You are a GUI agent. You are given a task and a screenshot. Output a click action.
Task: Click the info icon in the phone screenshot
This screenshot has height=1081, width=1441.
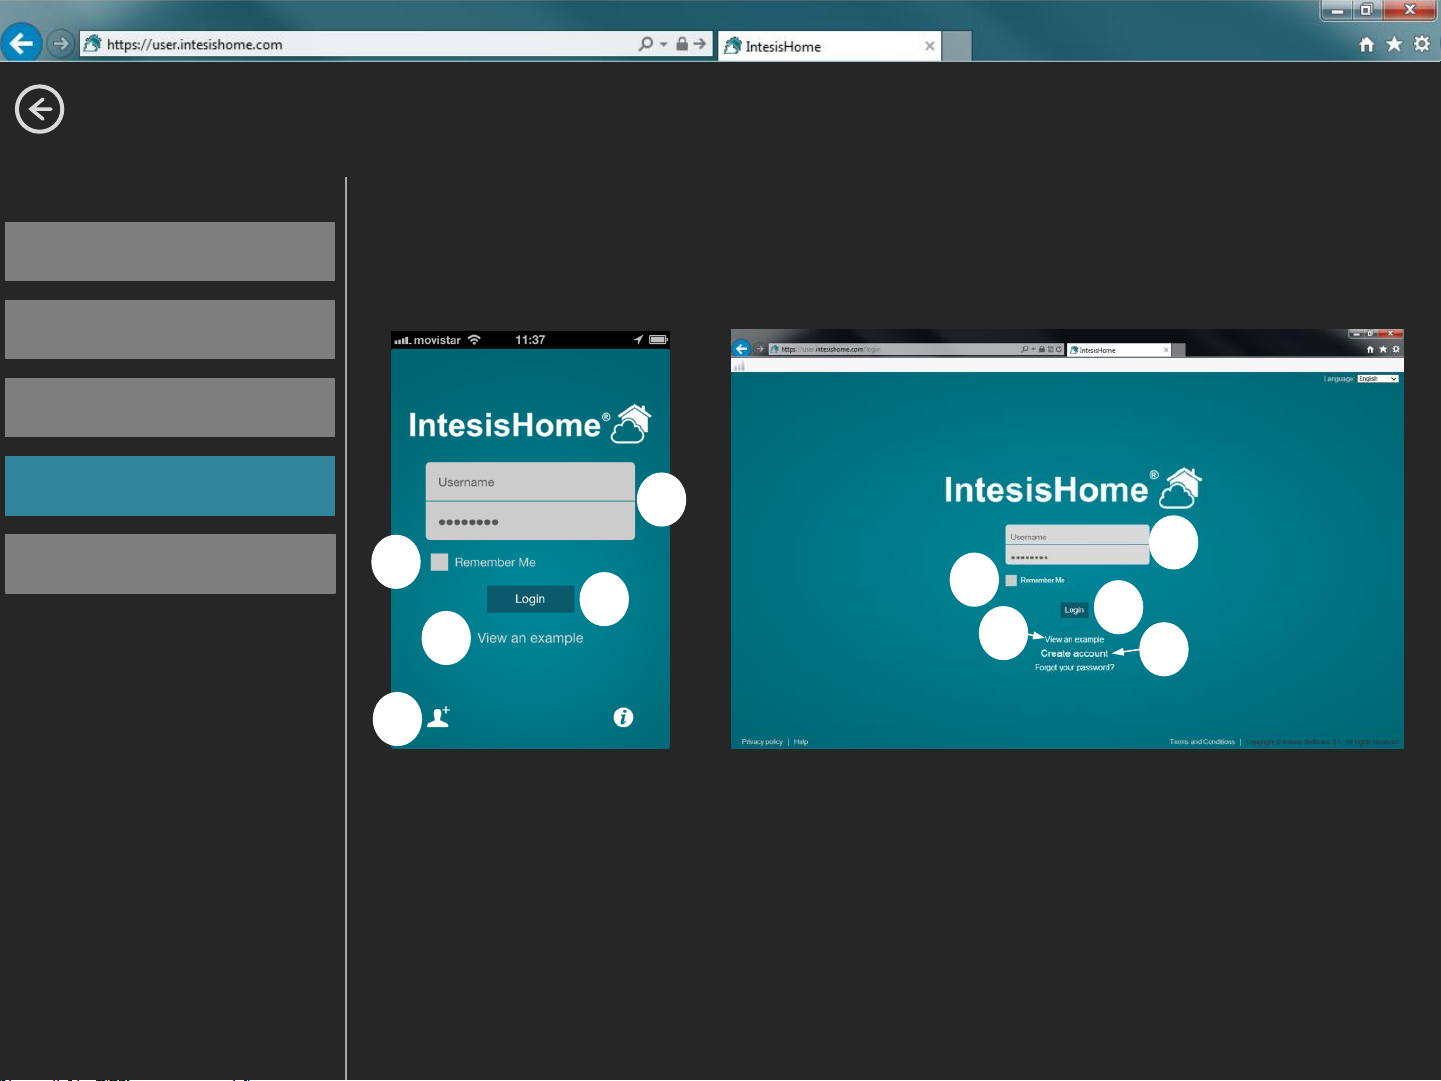pyautogui.click(x=623, y=717)
